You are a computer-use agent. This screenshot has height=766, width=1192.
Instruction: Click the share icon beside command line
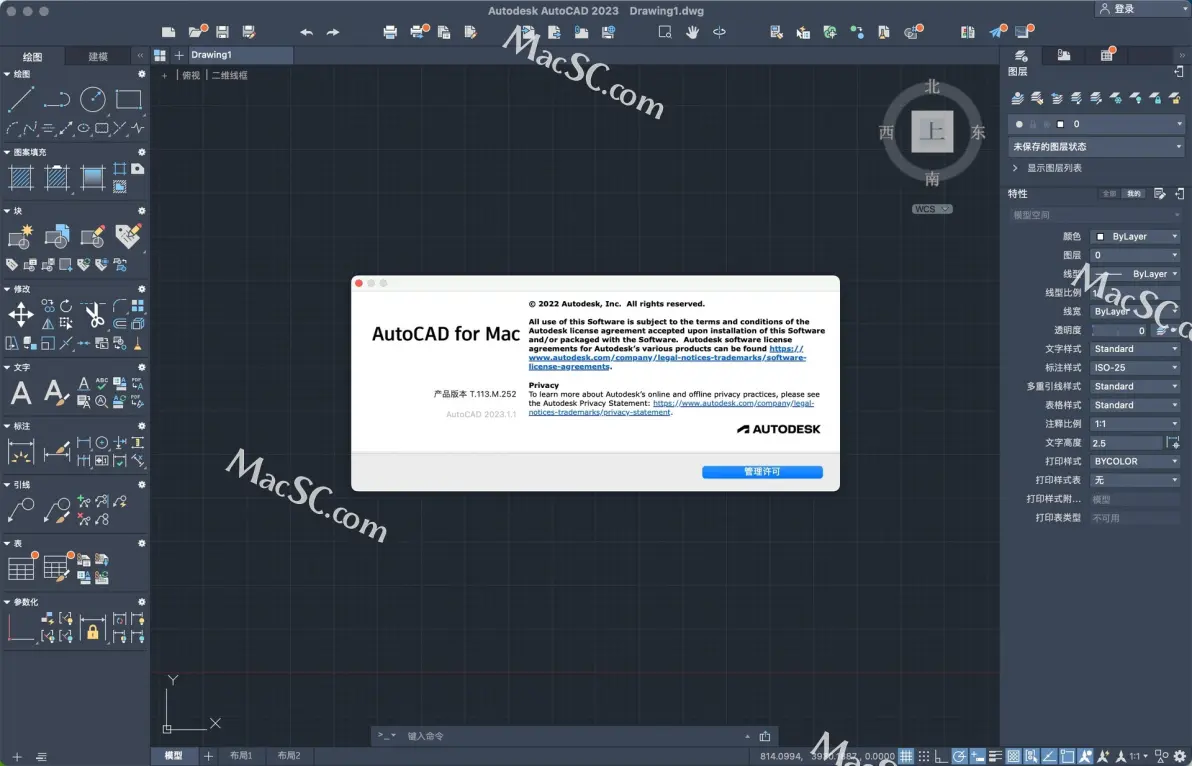tap(765, 736)
